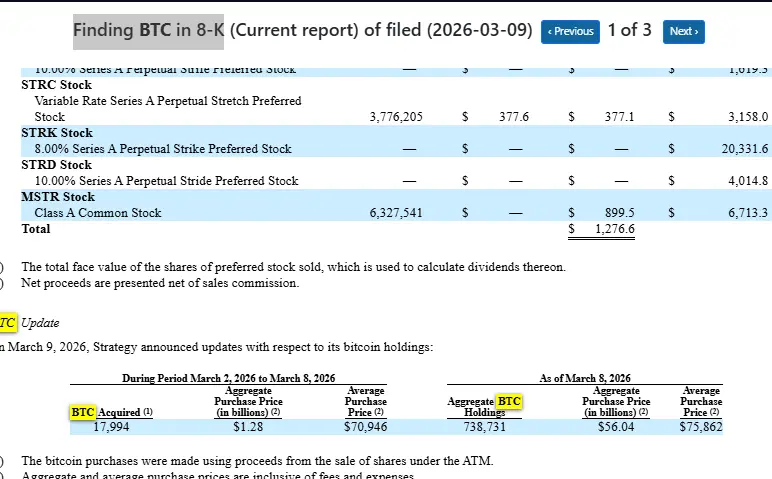Select the 'Variable Rate Series A Perpetual Stretch Preferred' text
This screenshot has width=772, height=479.
click(168, 100)
